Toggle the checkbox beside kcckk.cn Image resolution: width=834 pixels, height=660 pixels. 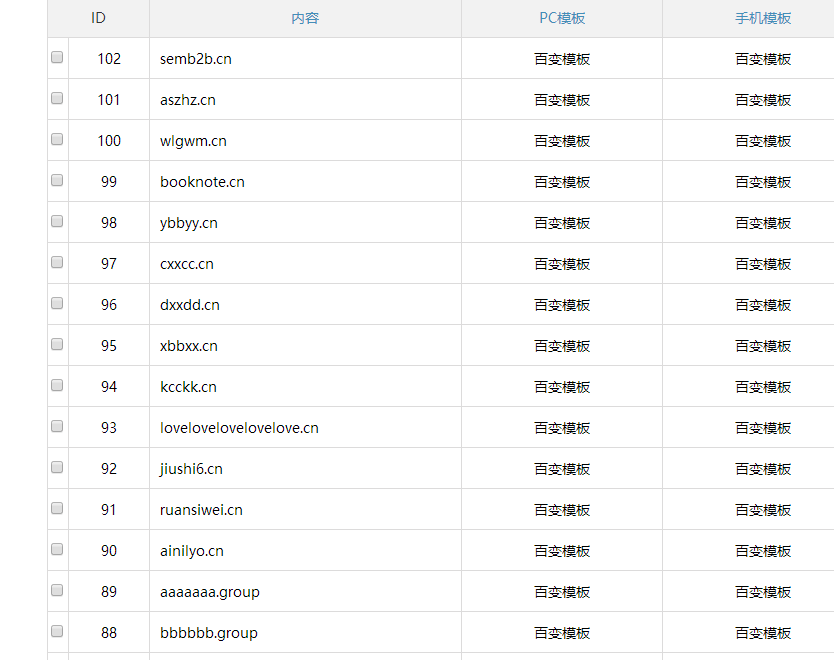(x=57, y=386)
